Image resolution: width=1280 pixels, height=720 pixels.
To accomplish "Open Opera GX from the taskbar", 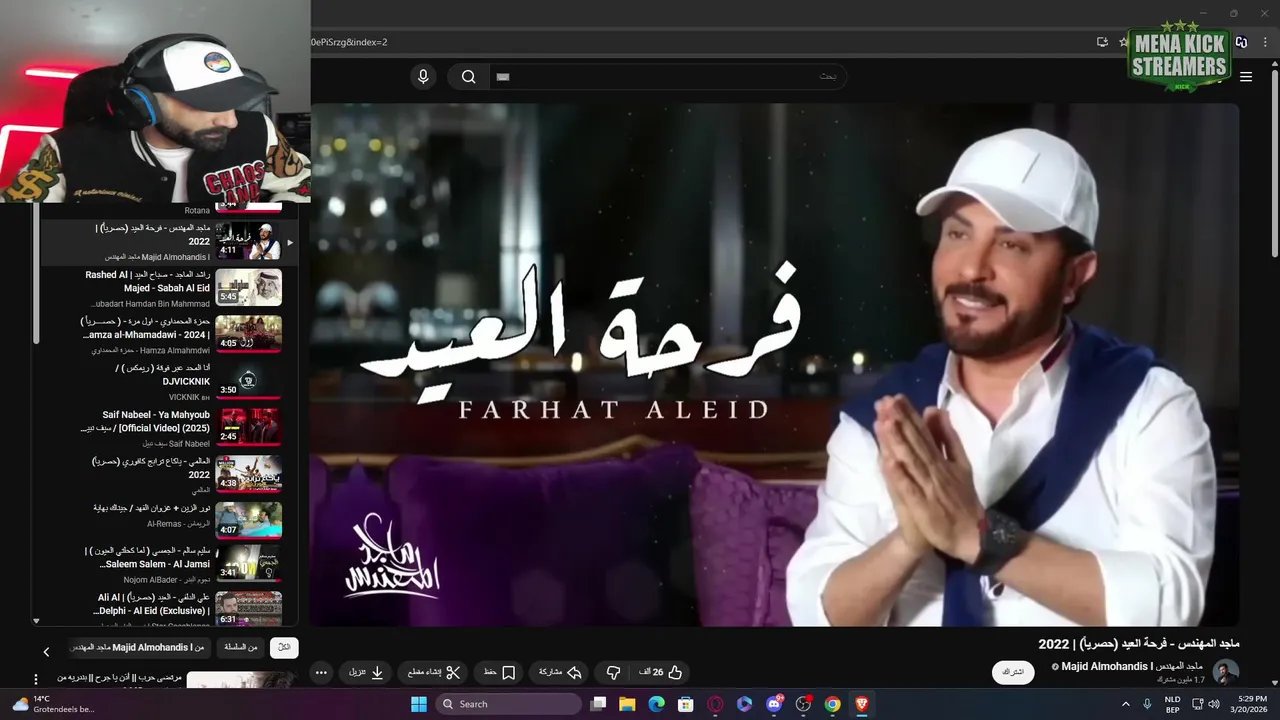I will pos(715,704).
